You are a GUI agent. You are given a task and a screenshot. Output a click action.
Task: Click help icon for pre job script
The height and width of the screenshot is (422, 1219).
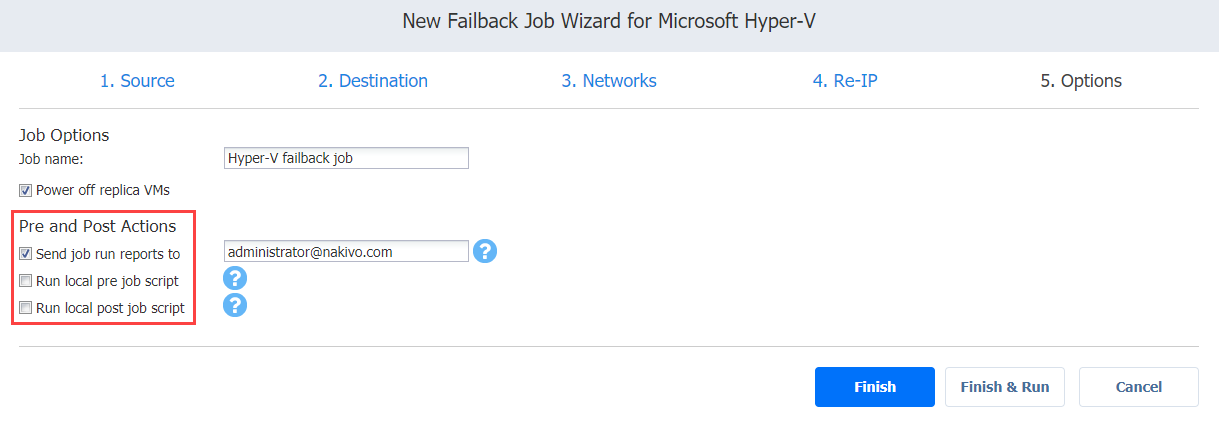[235, 279]
